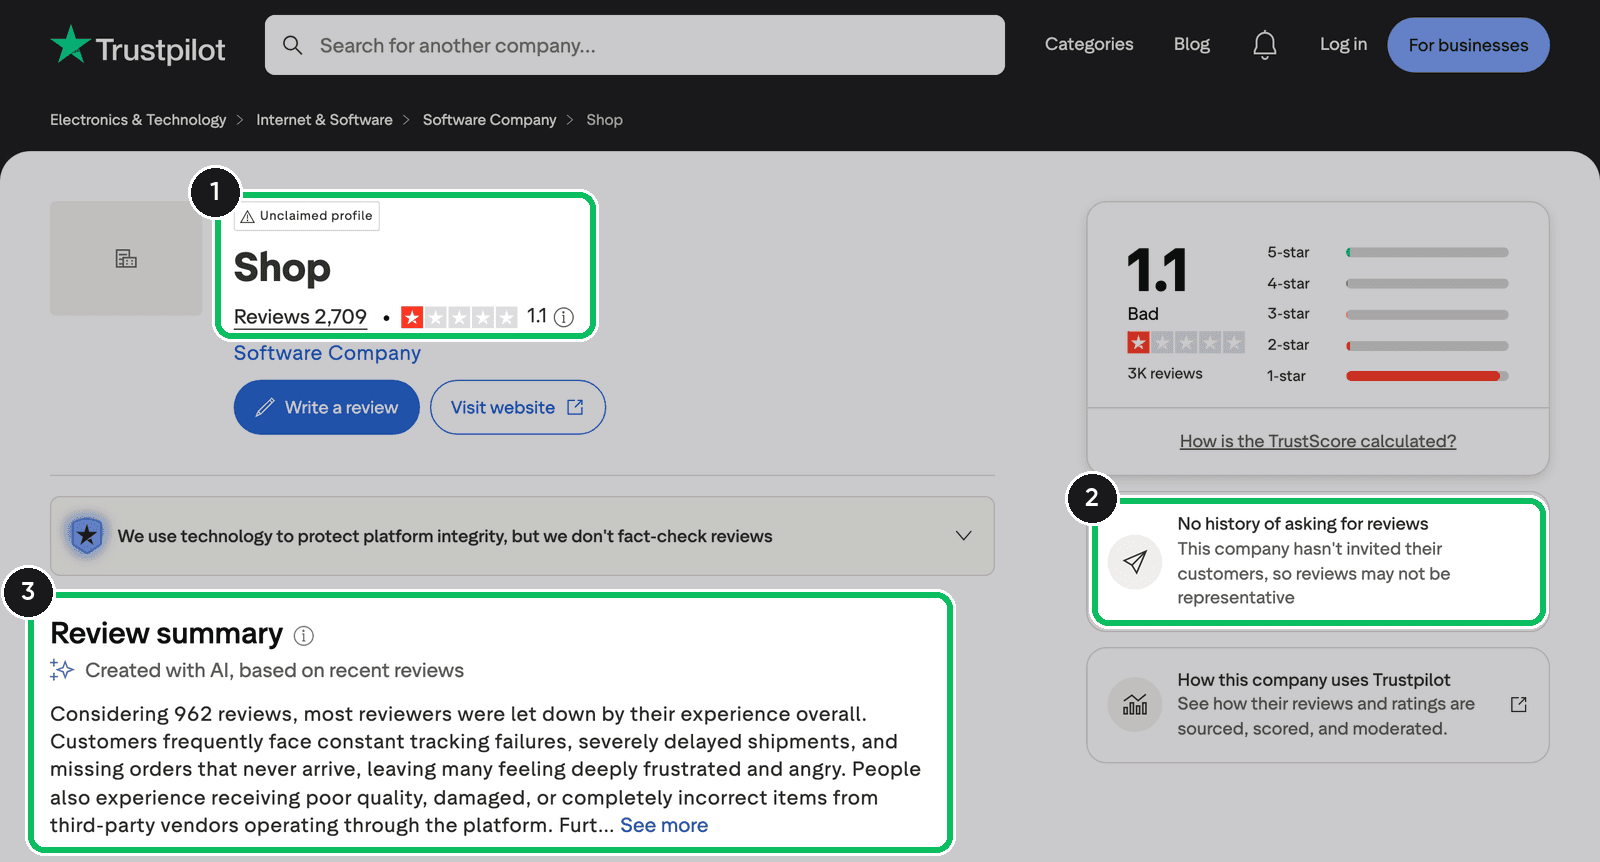Open external link icon for Trustpilot usage
1600x862 pixels.
coord(1519,705)
